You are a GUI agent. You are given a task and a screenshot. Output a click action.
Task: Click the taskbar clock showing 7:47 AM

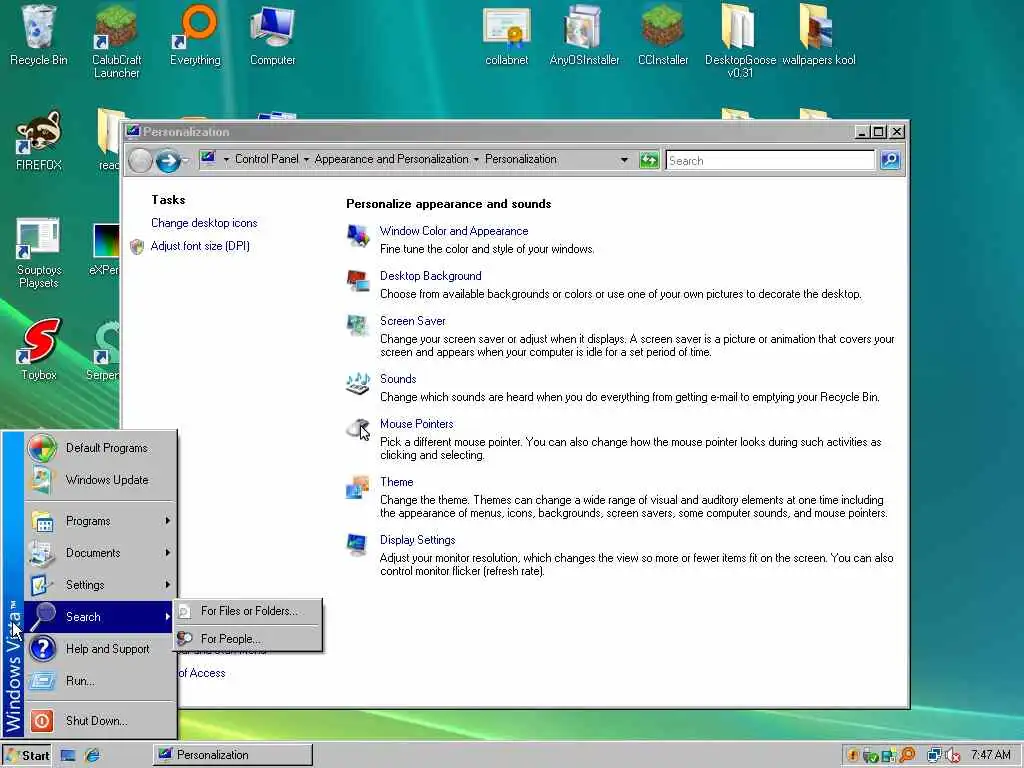991,755
